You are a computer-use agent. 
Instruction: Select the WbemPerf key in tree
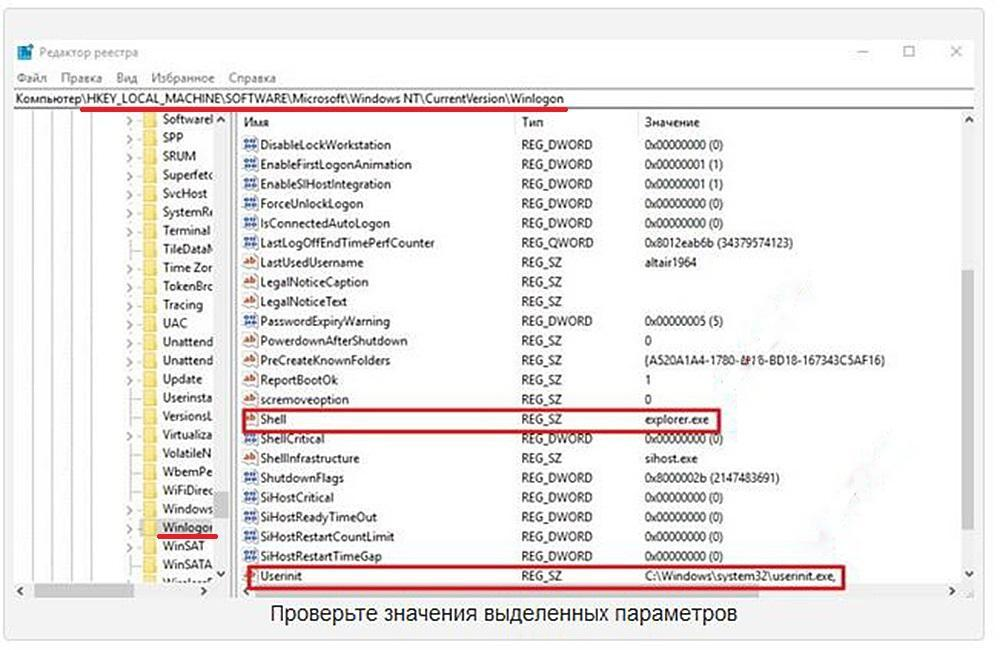tap(188, 472)
